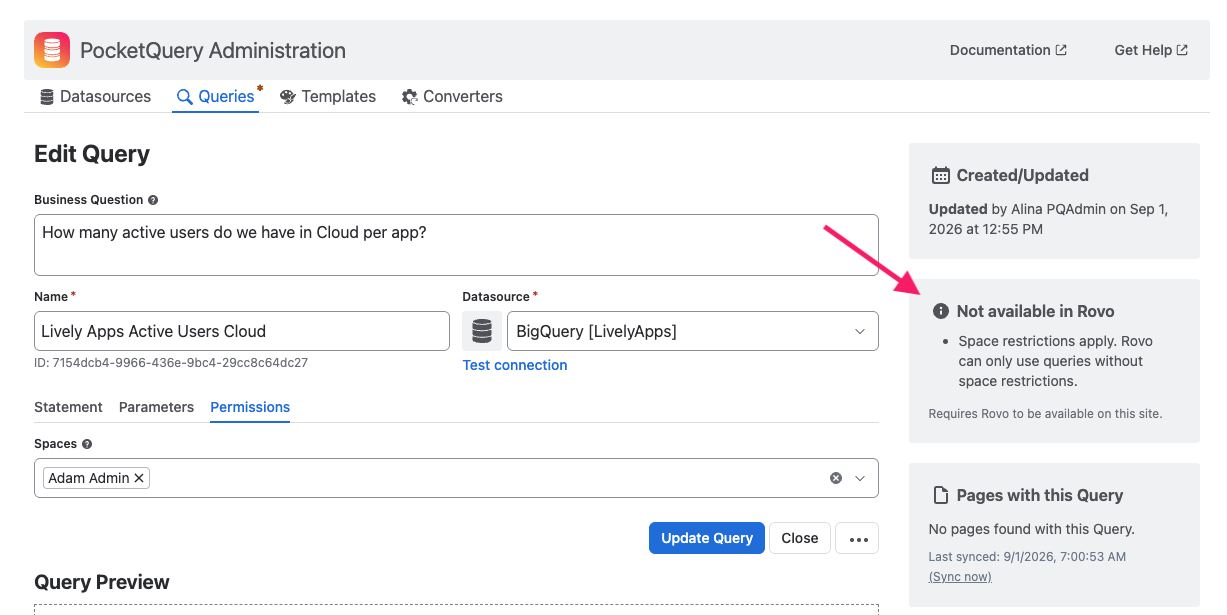Screen dimensions: 1227x615
Task: Click the calendar icon by Created/Updated
Action: (x=940, y=175)
